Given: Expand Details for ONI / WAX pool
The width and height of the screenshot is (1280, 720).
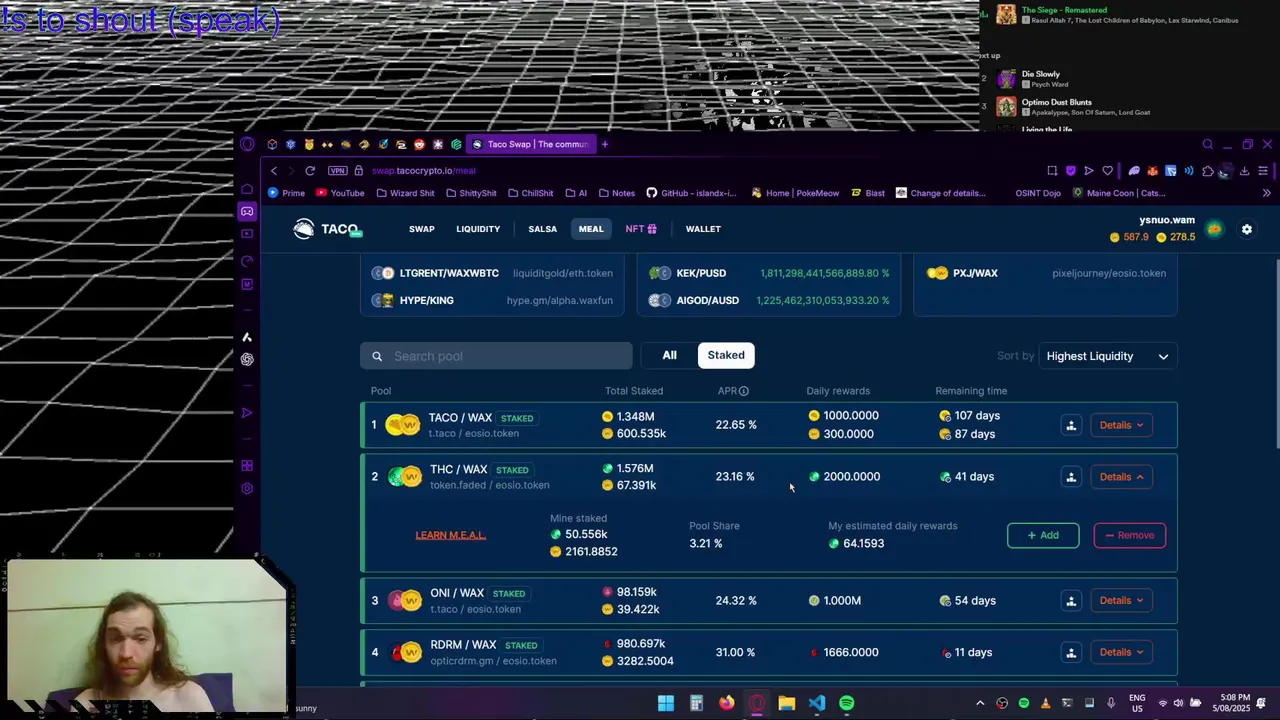Looking at the screenshot, I should click(1121, 601).
